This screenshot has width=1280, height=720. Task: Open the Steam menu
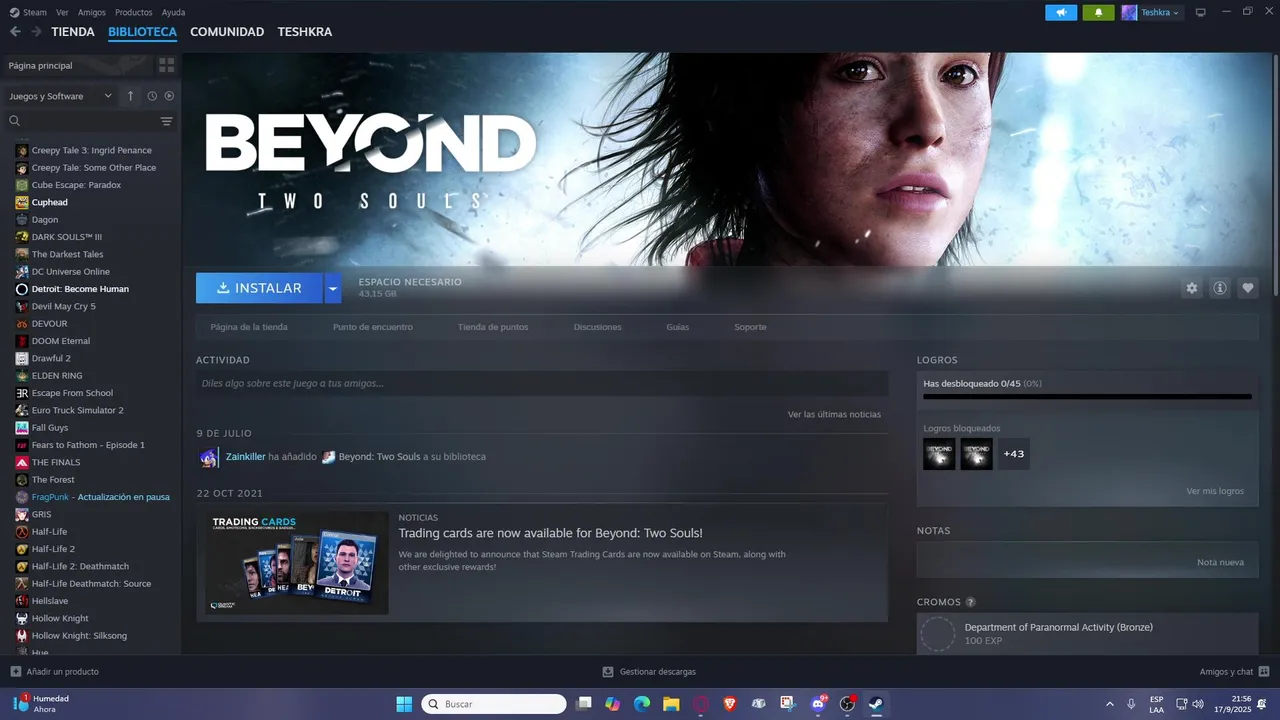pyautogui.click(x=28, y=12)
